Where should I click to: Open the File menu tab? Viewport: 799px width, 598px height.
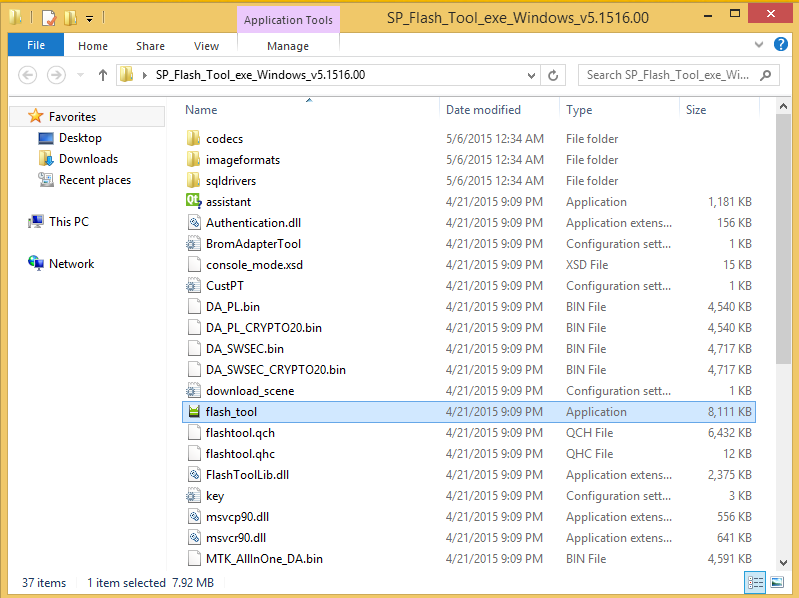pyautogui.click(x=36, y=45)
